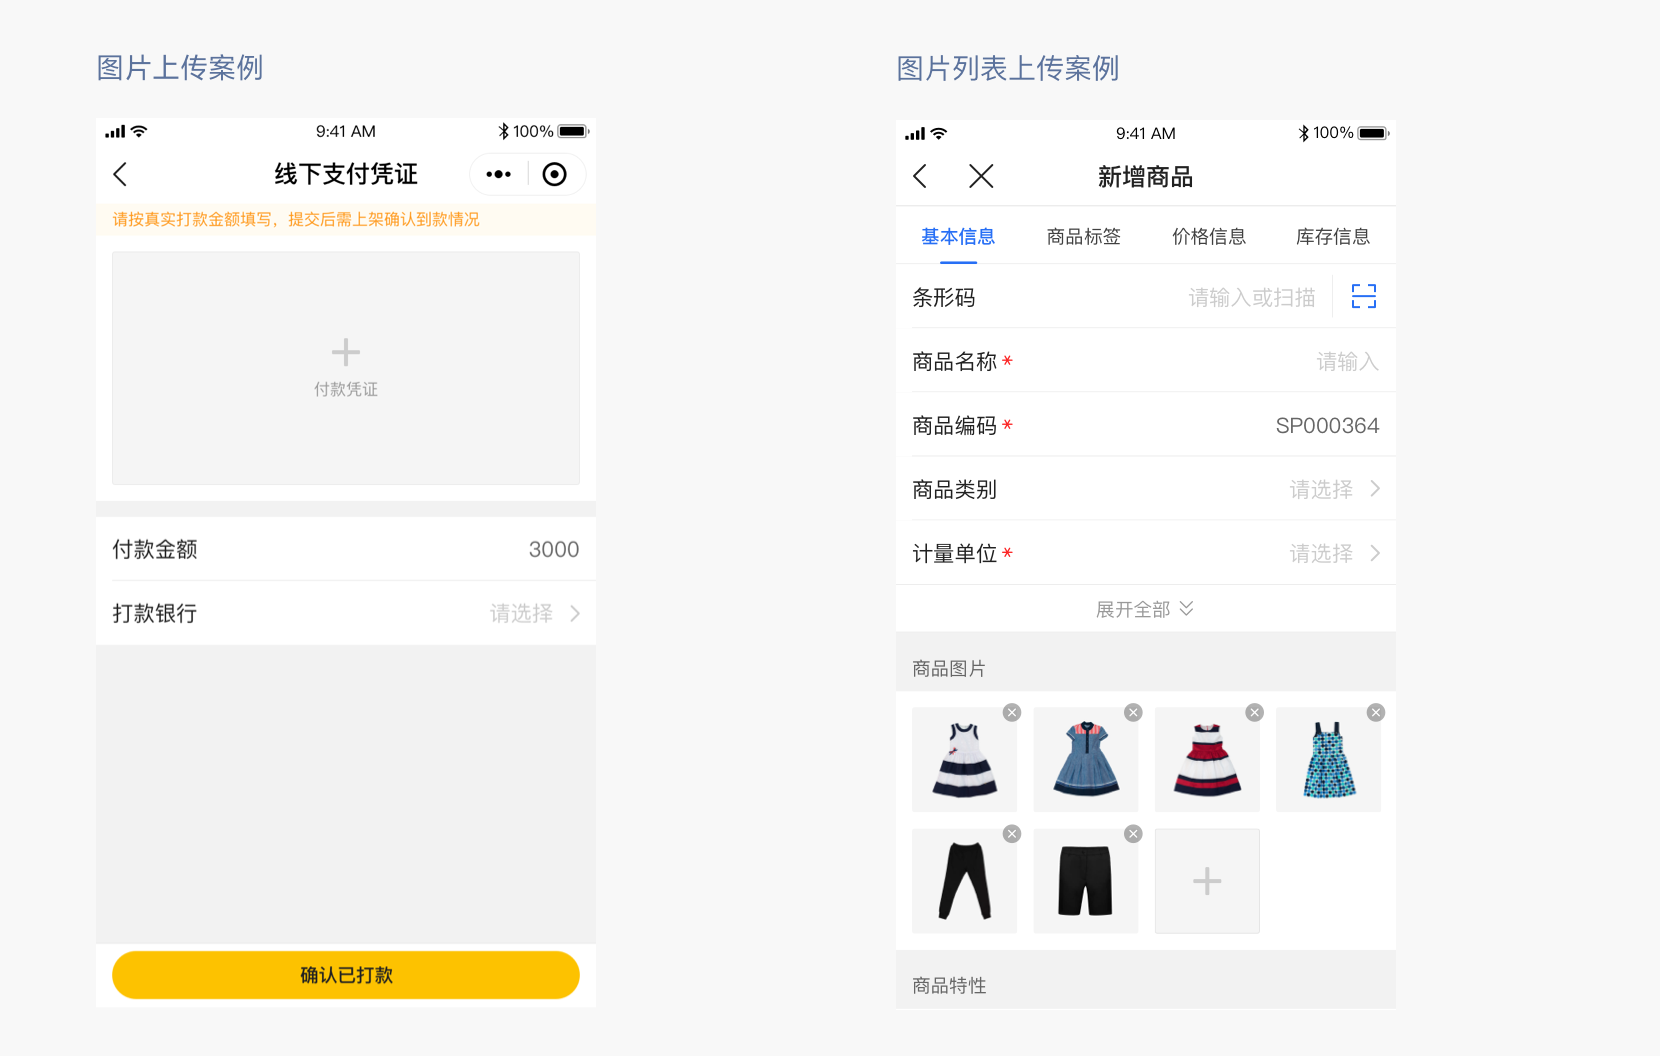Viewport: 1660px width, 1056px height.
Task: Go back from the 线下支付凭证 page
Action: [x=121, y=175]
